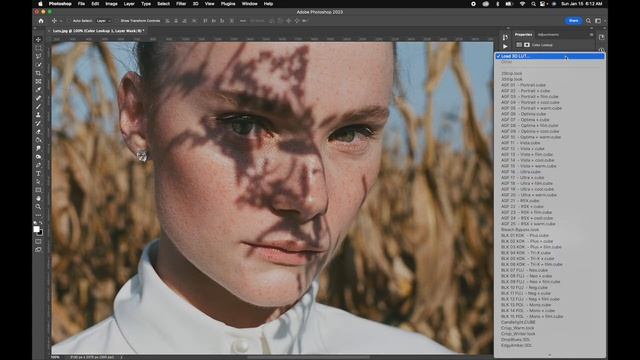Select the Luts.jpg document tab

(x=98, y=31)
